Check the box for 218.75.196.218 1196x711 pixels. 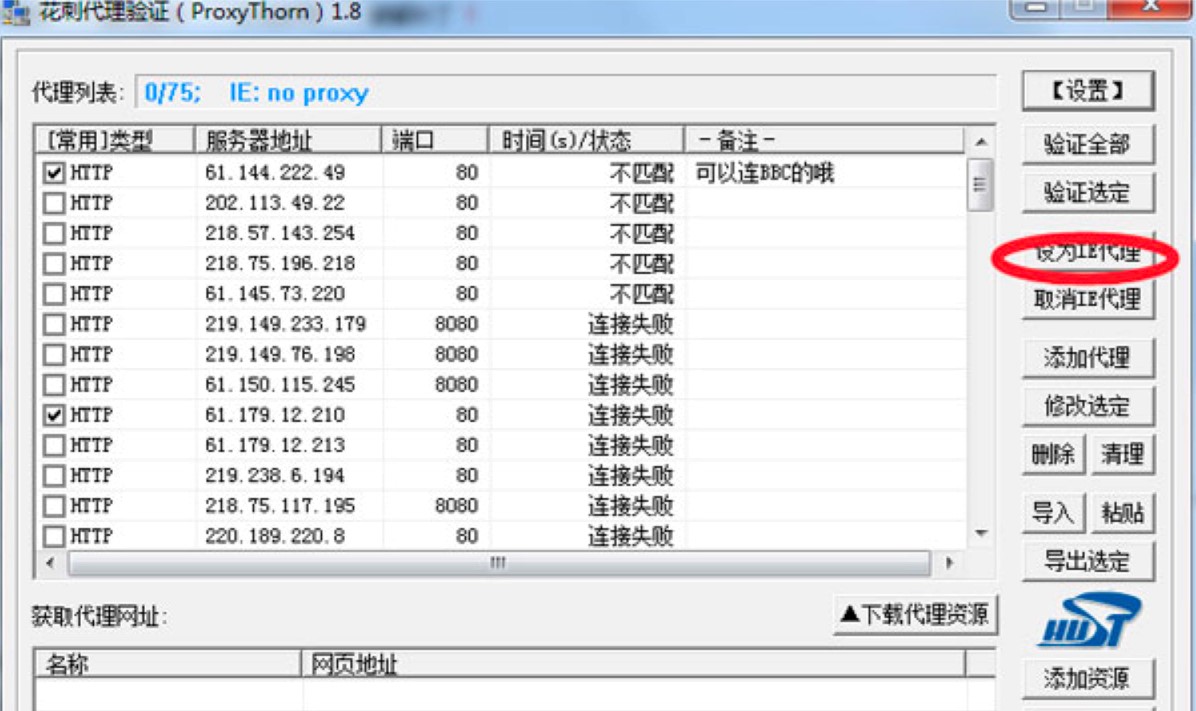(x=53, y=264)
